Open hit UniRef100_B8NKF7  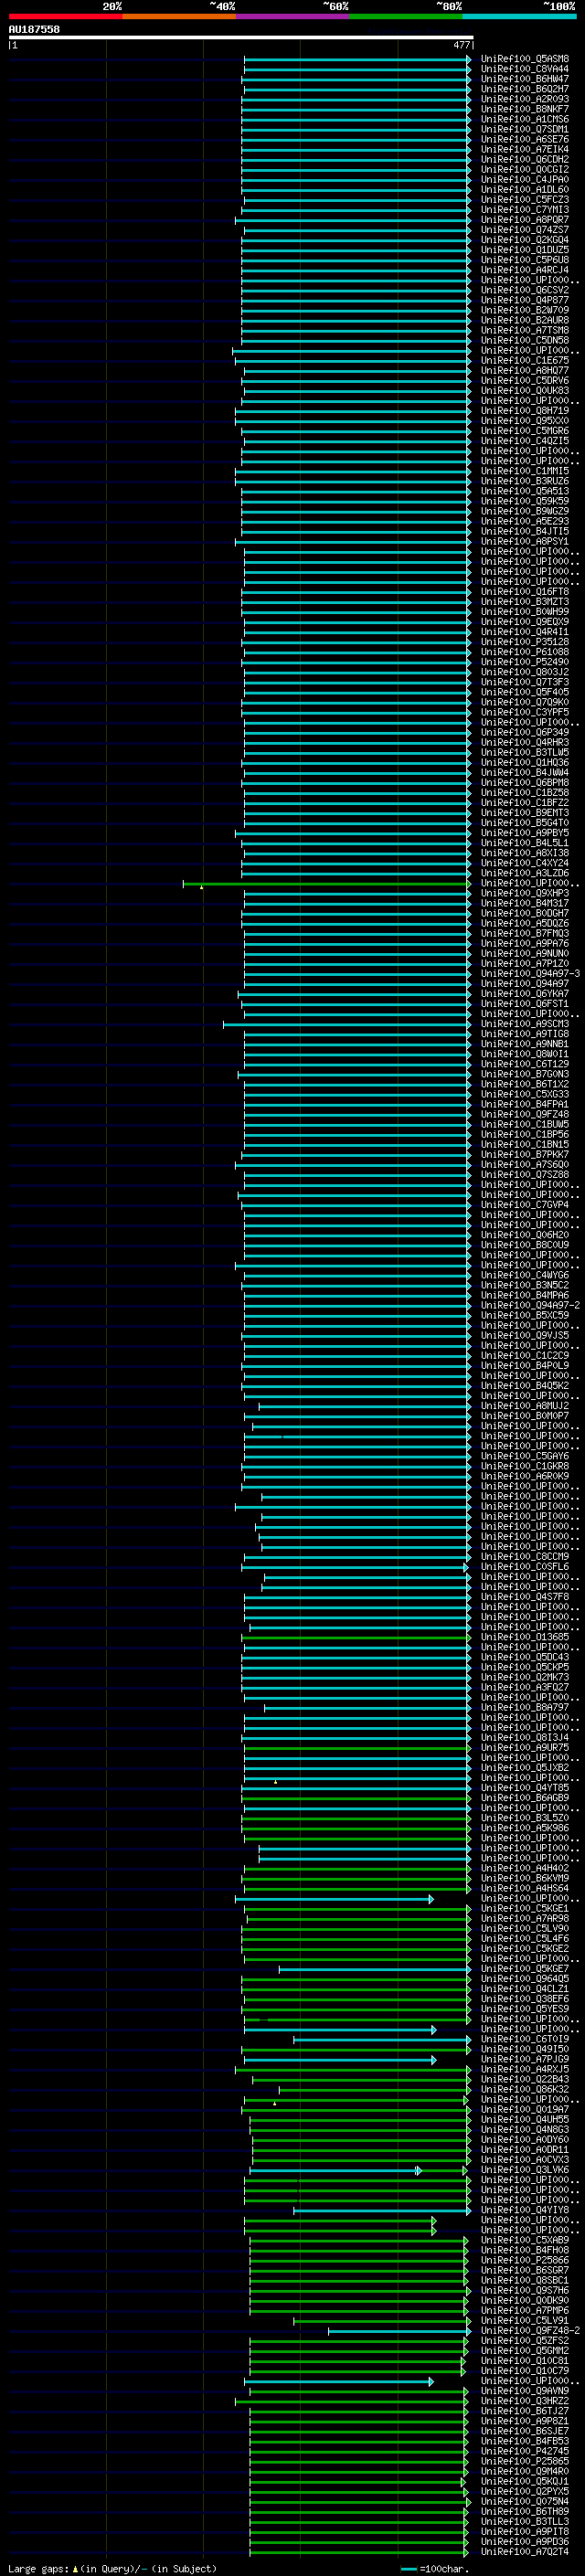pyautogui.click(x=525, y=109)
